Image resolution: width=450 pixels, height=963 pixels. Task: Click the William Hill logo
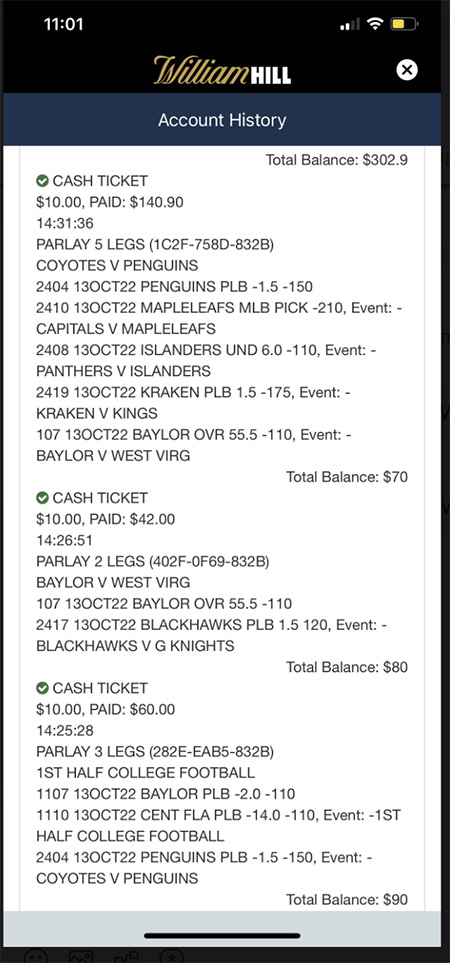[222, 70]
